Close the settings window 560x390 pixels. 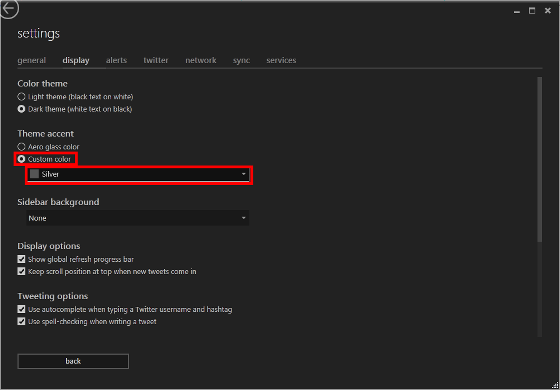tap(548, 11)
